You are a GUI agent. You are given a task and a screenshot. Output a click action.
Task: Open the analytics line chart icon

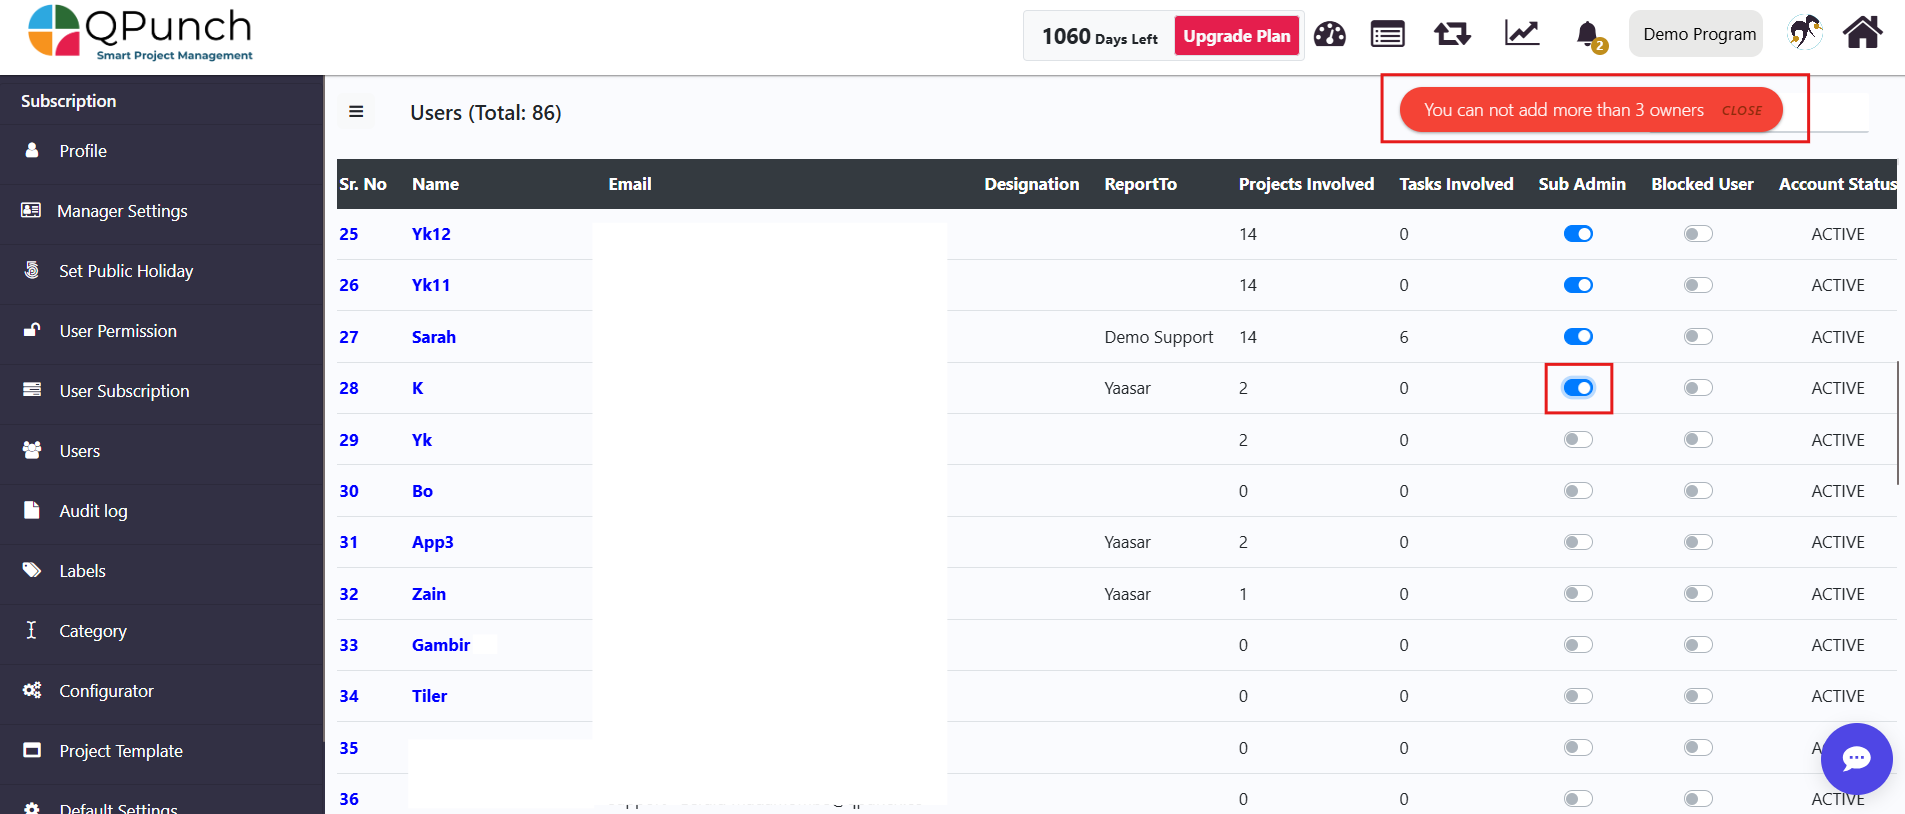coord(1521,34)
